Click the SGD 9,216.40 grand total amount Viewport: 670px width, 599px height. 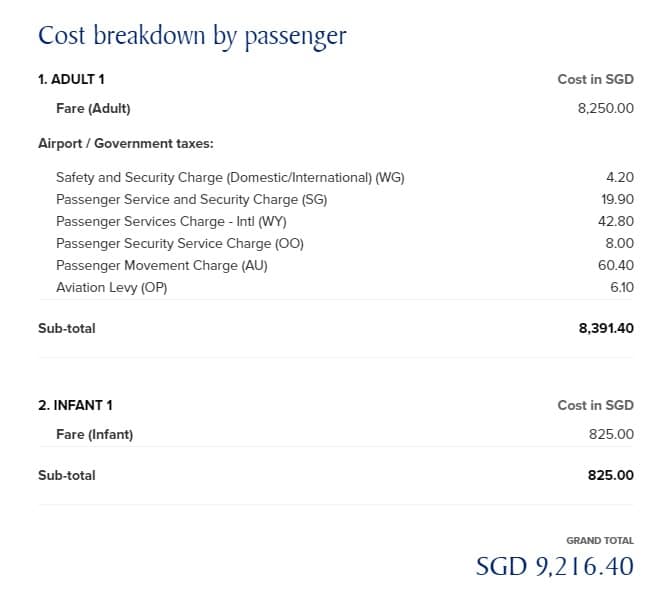[555, 567]
